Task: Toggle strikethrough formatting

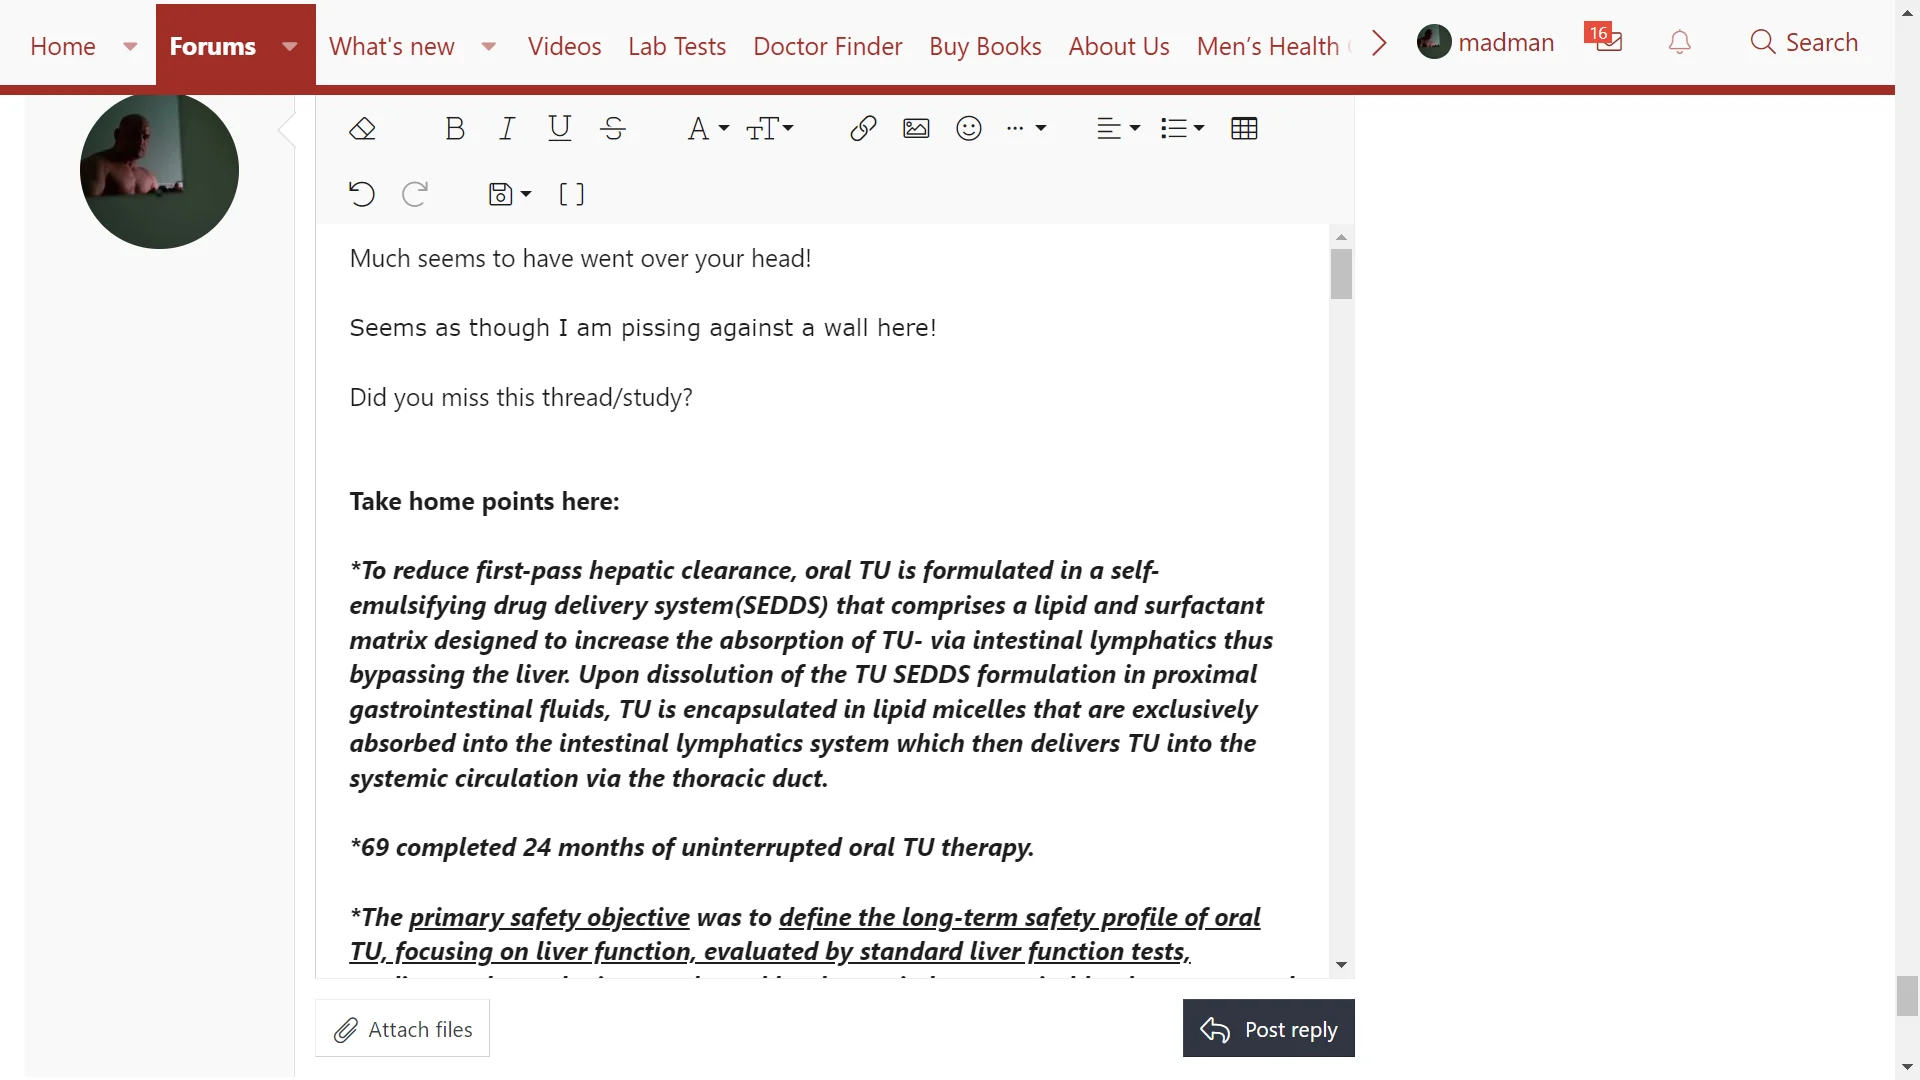Action: [613, 129]
